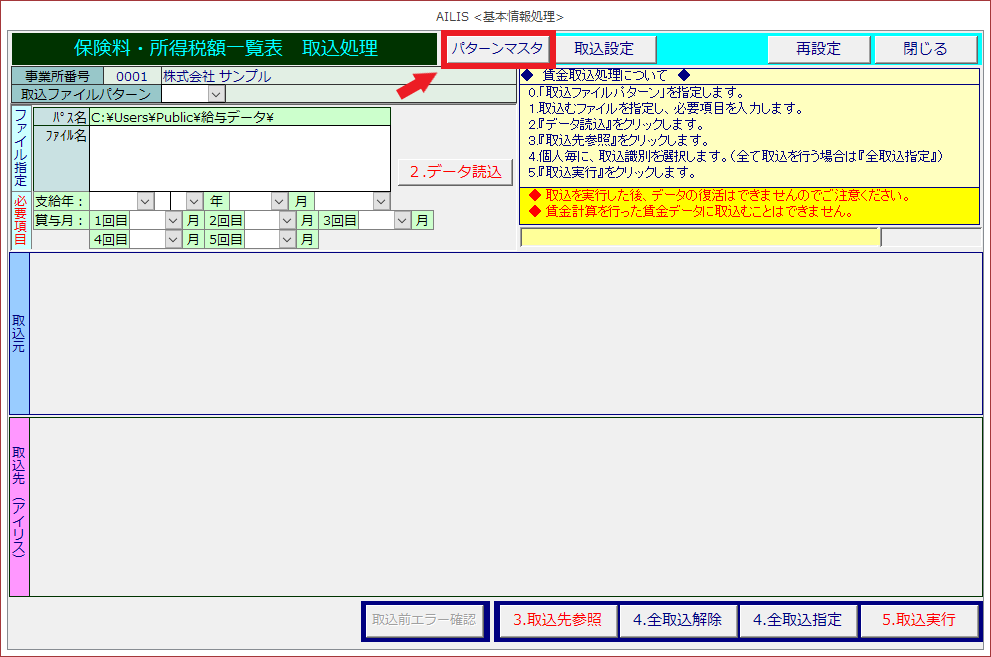The height and width of the screenshot is (657, 991).
Task: Open the 賞与月 1回目 month dropdown
Action: pos(173,220)
